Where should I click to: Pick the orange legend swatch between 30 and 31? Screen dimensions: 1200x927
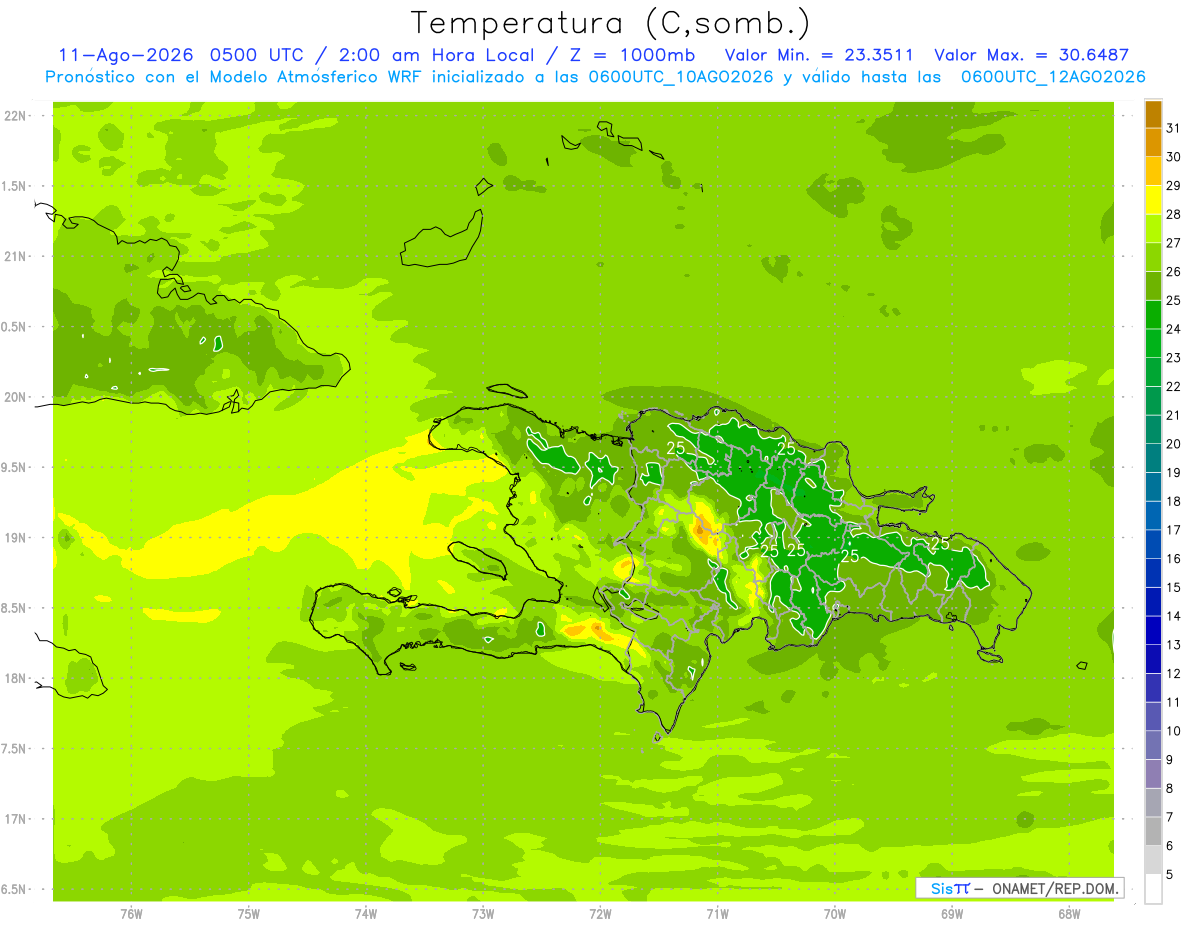click(x=1153, y=142)
